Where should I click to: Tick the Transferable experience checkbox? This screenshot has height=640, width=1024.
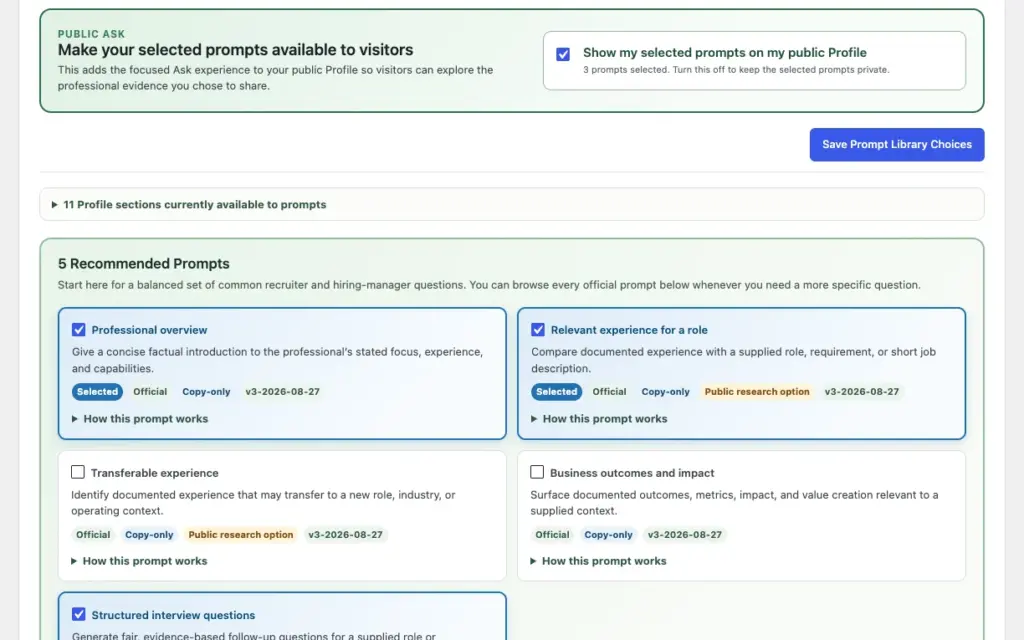click(x=78, y=472)
